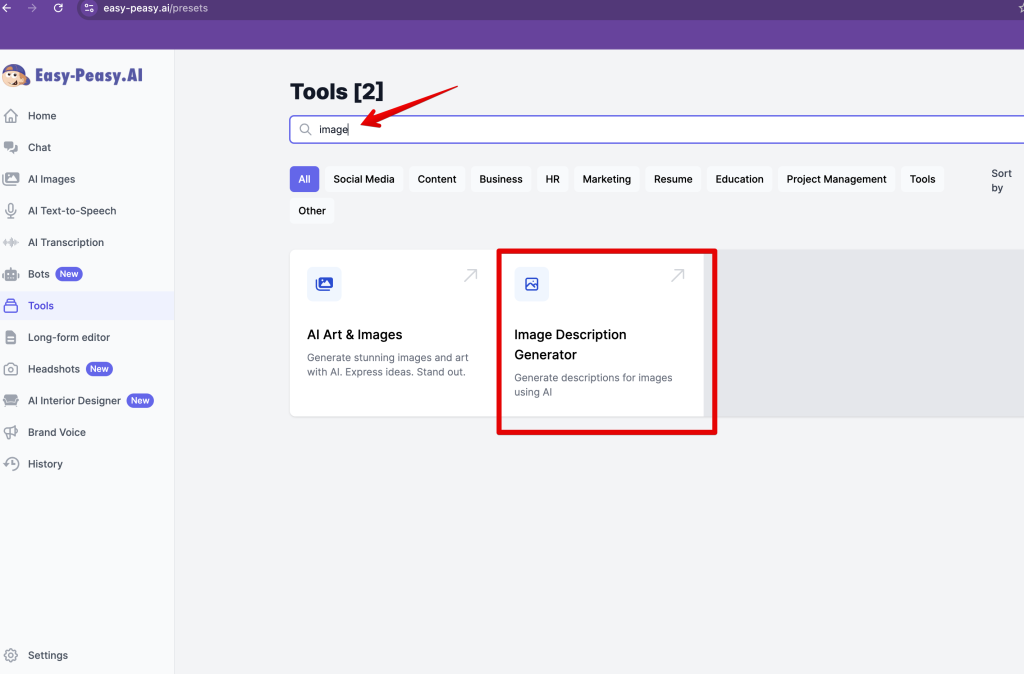Open the Long-form editor menu item

pos(68,338)
